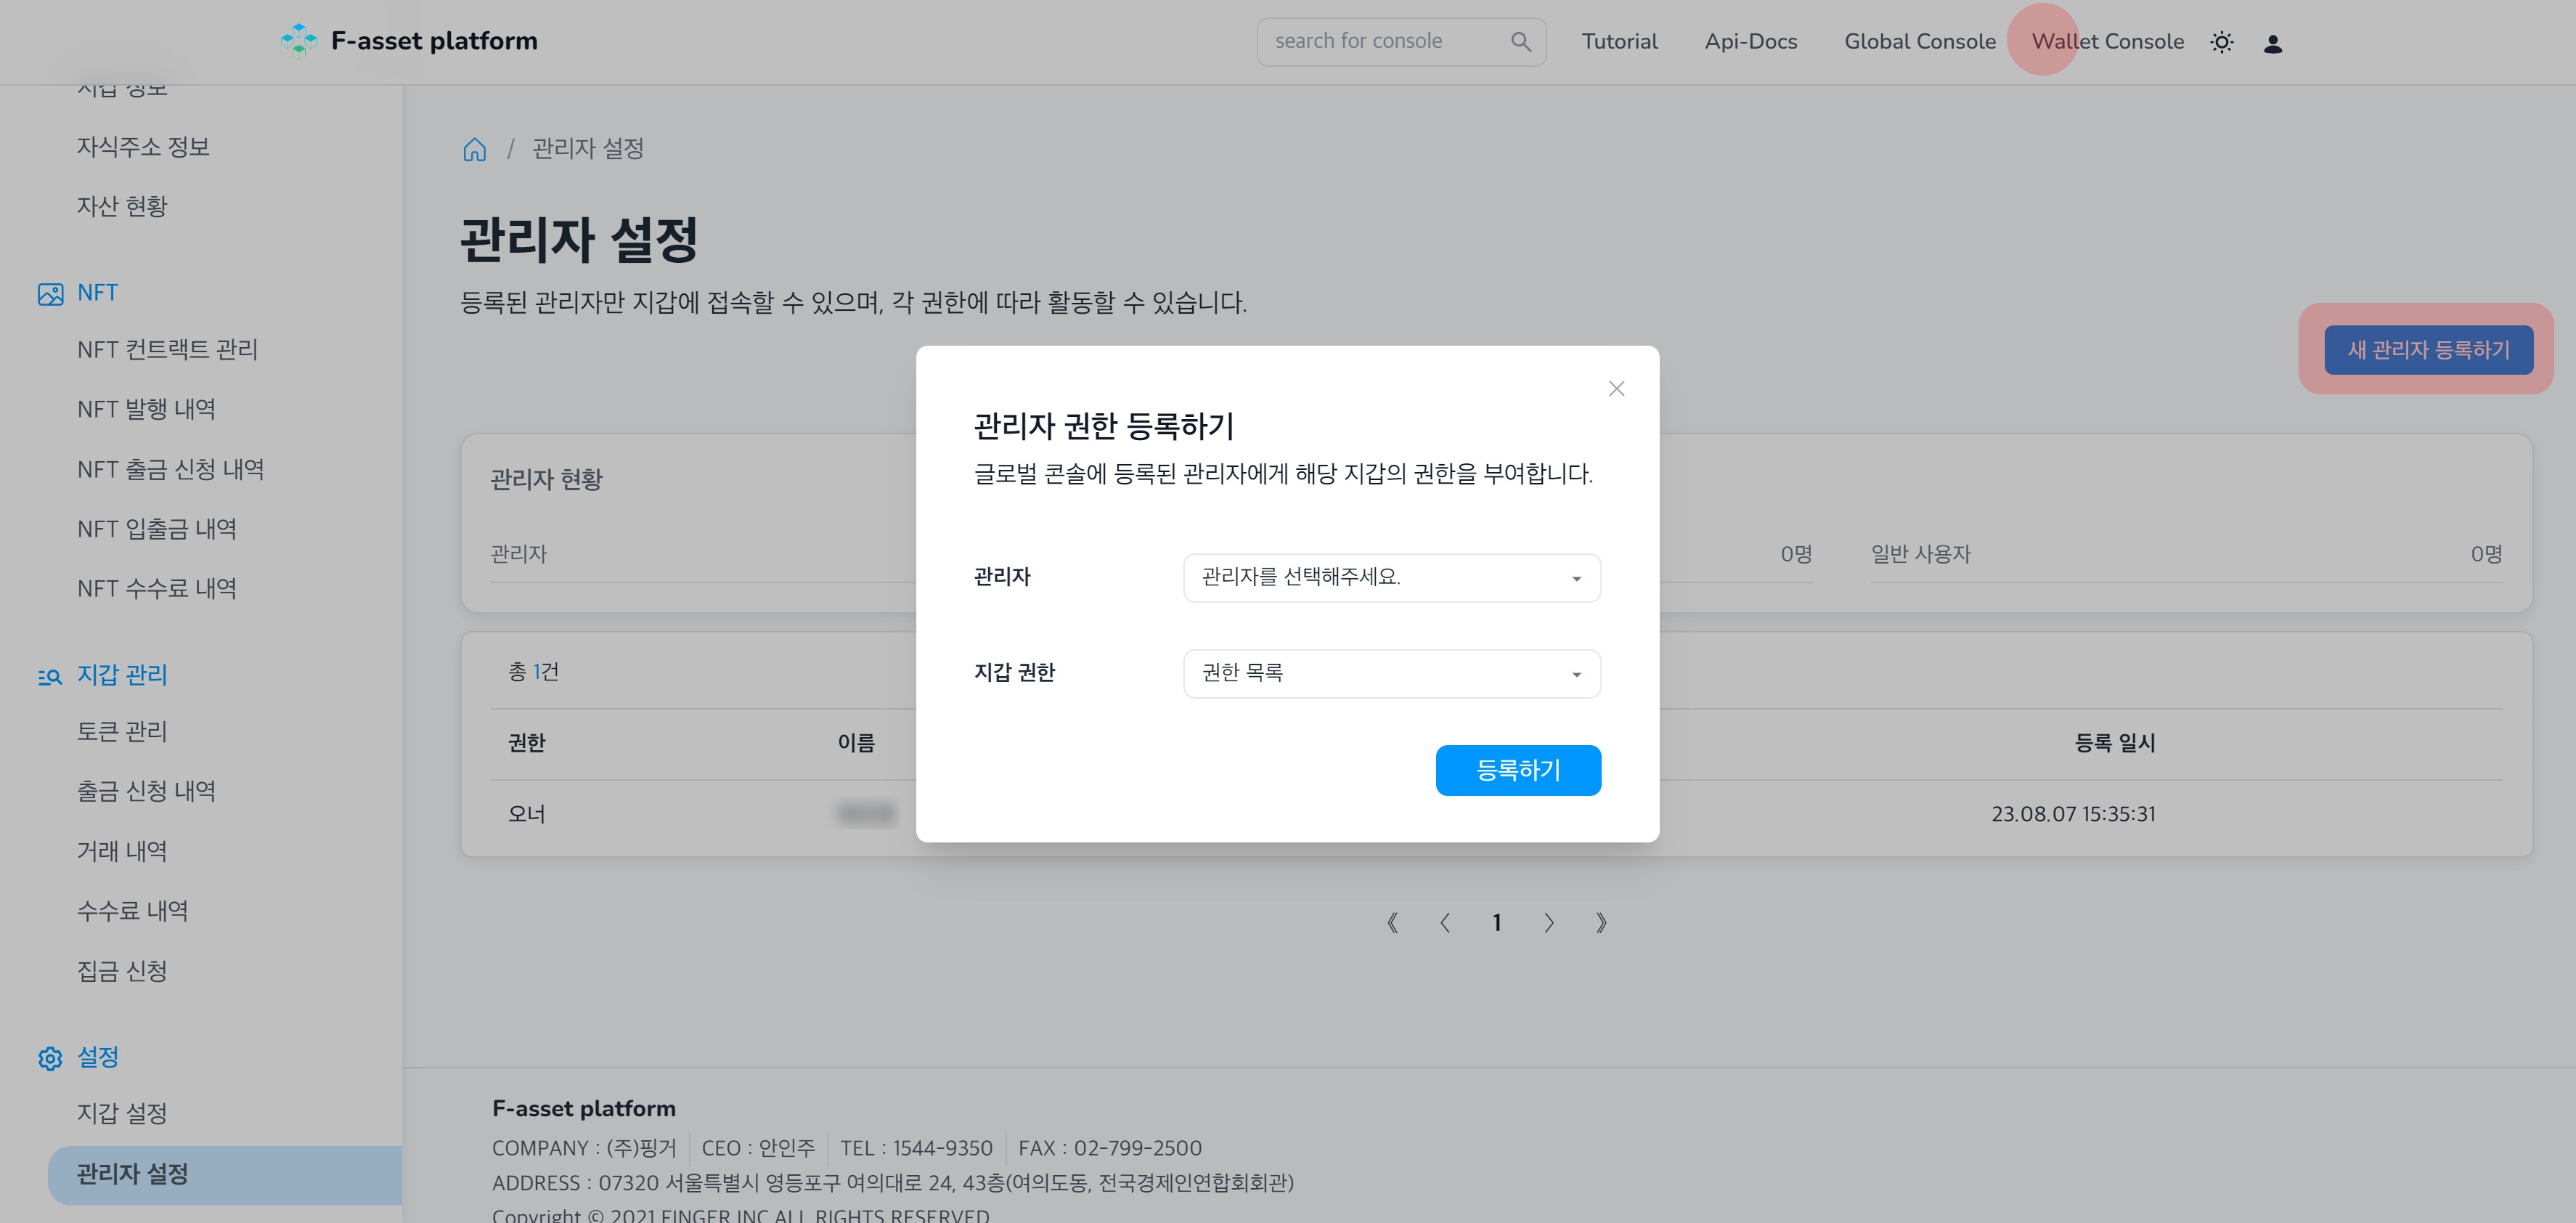Click the theme toggle brightness icon

[x=2221, y=41]
